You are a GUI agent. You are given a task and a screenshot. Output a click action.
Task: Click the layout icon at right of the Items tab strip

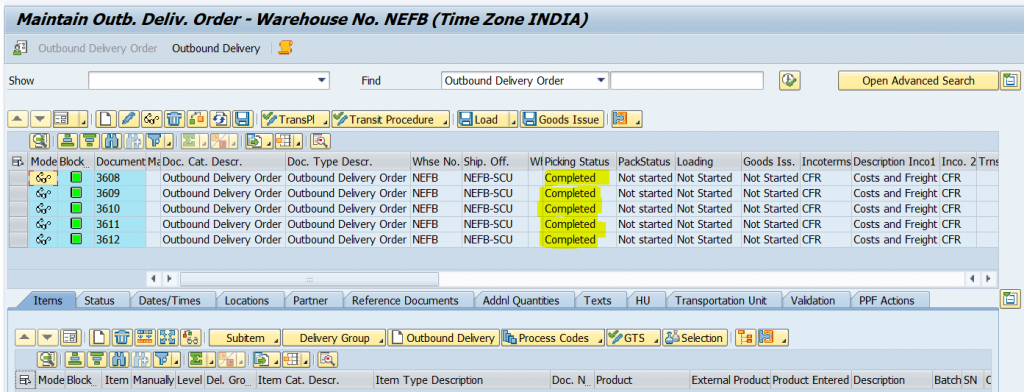1010,300
